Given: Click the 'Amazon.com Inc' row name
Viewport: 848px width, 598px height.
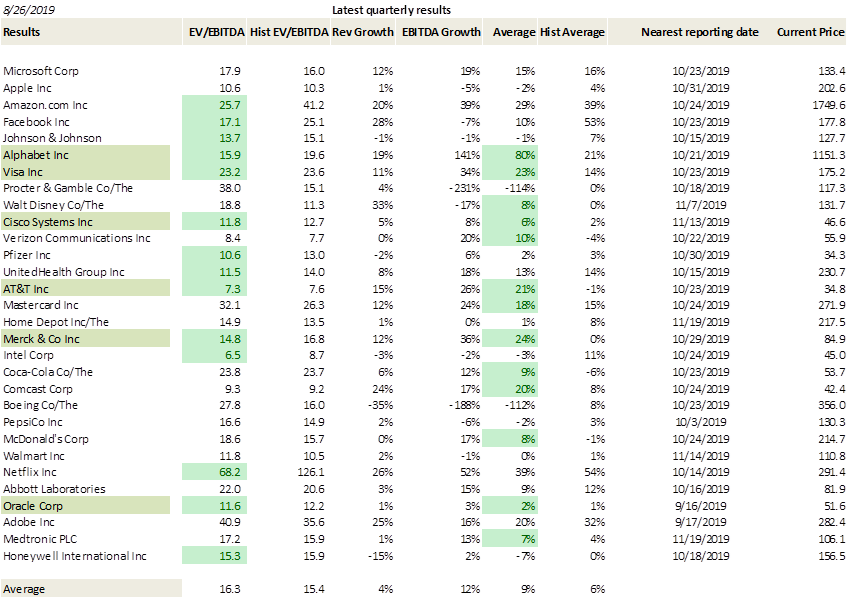Looking at the screenshot, I should (45, 105).
